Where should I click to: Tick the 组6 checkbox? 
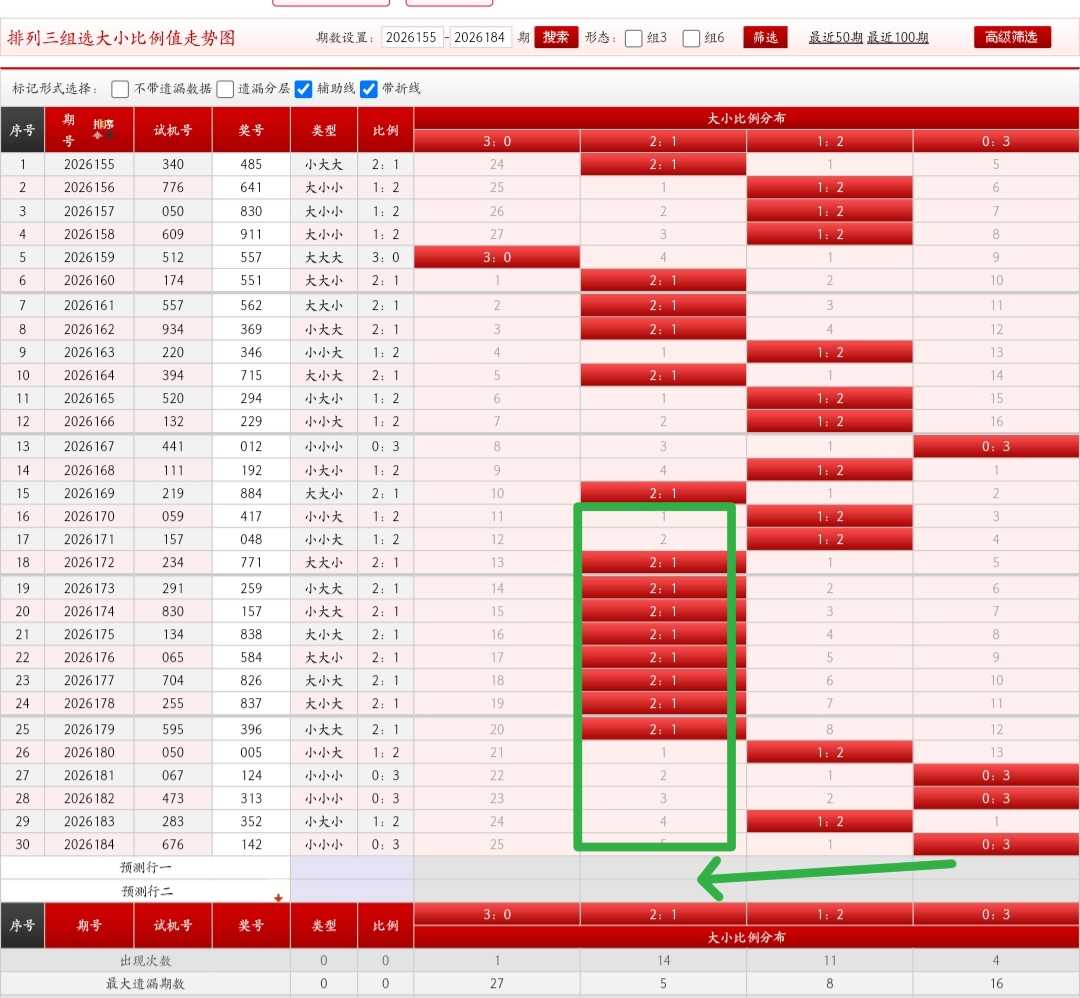(x=691, y=38)
